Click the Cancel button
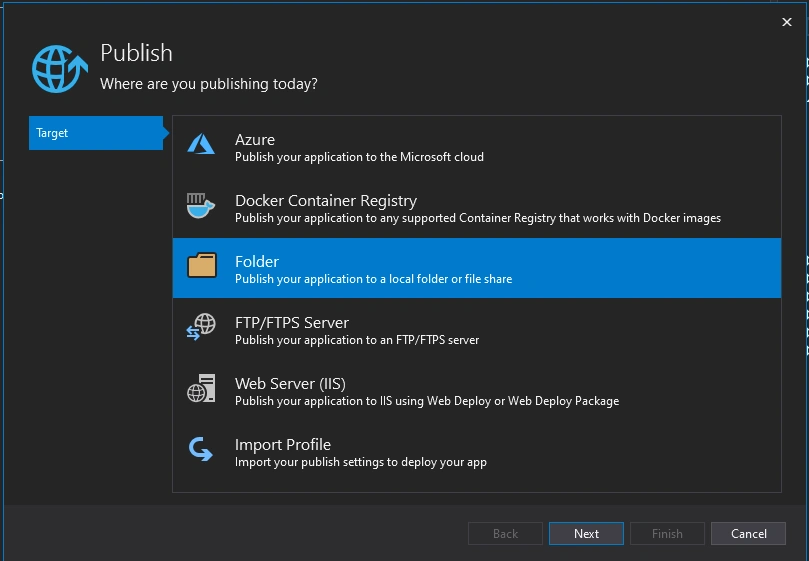This screenshot has width=809, height=561. click(749, 534)
